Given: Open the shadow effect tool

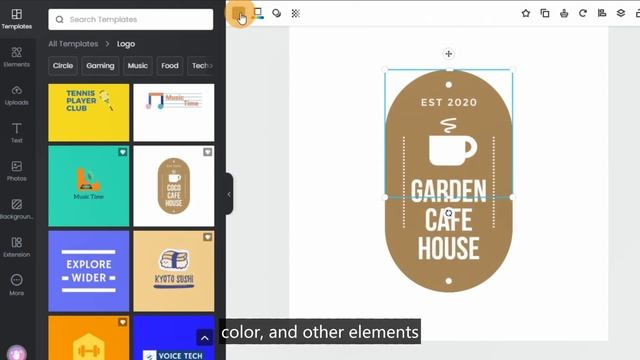Looking at the screenshot, I should [277, 13].
